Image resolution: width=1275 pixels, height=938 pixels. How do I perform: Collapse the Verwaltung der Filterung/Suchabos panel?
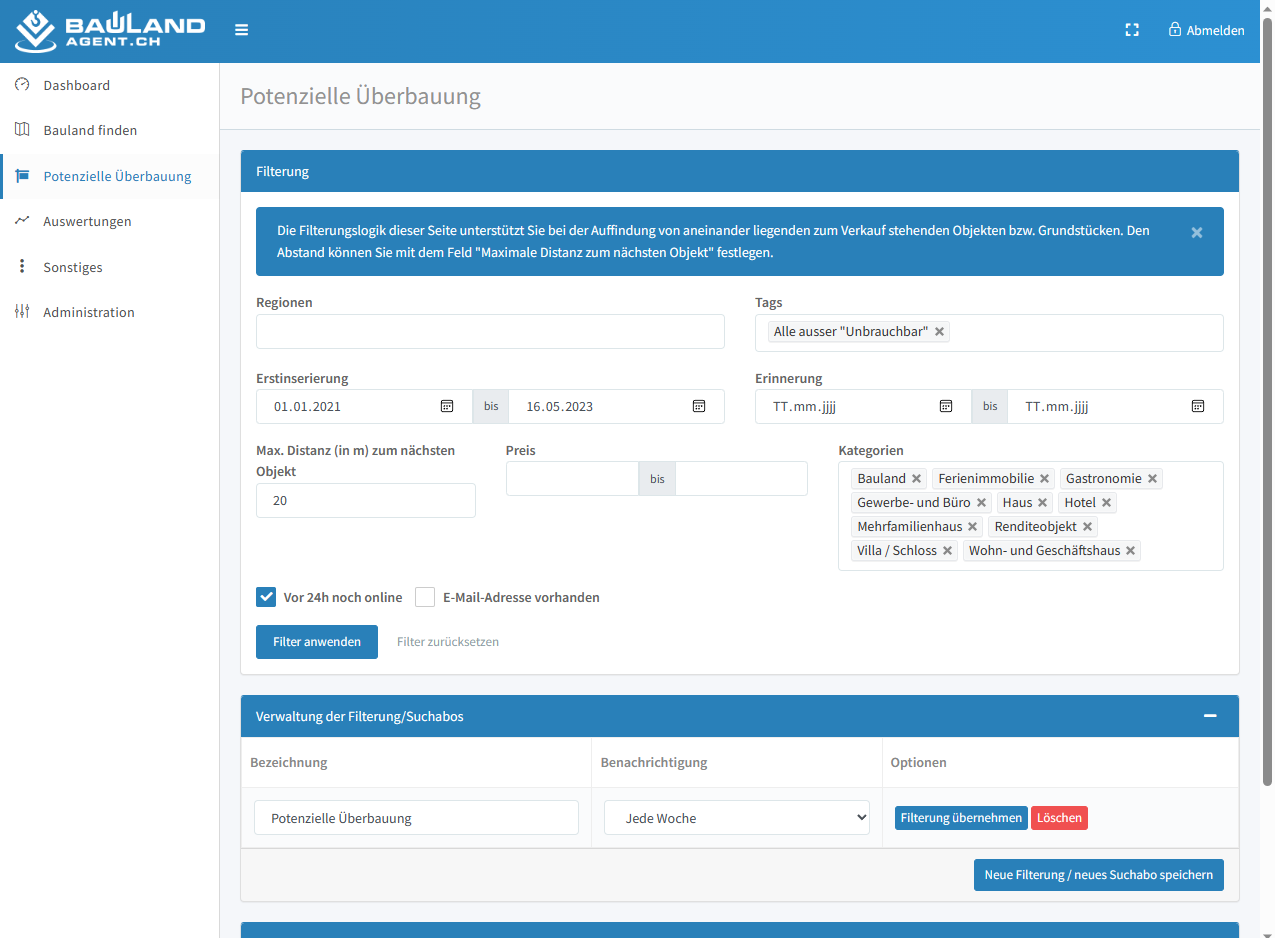pos(1210,716)
